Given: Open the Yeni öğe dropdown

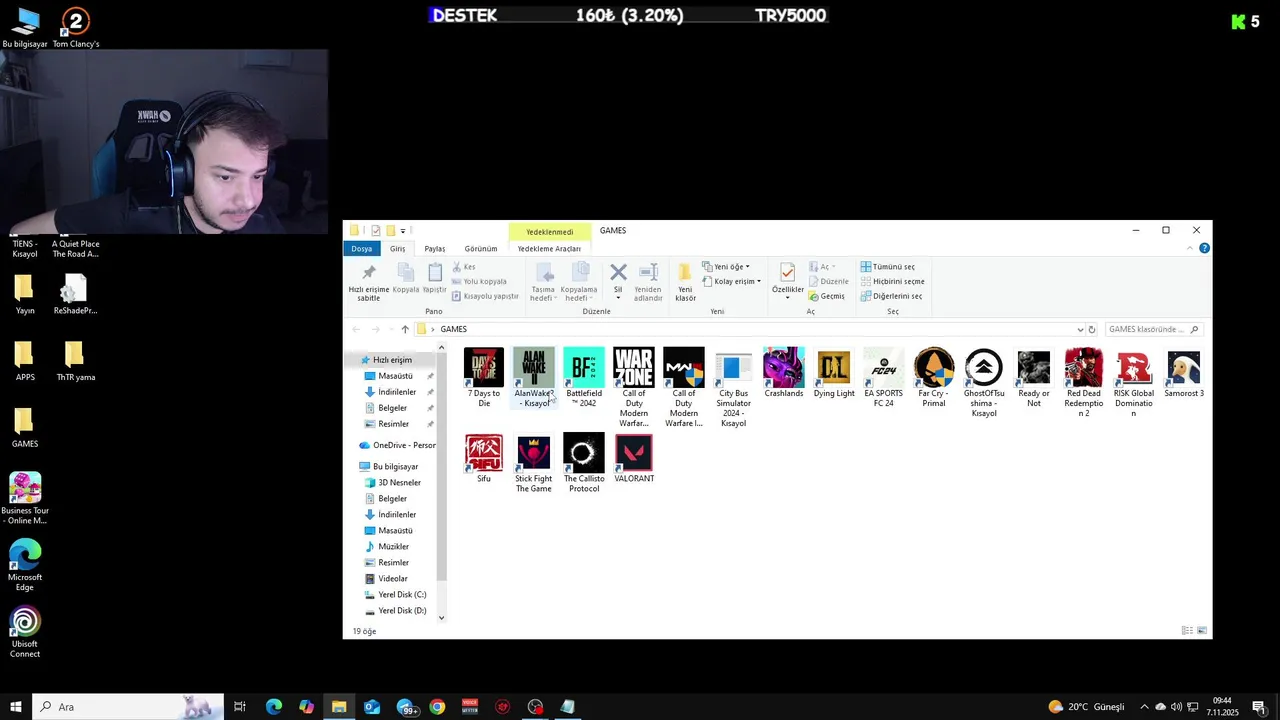Looking at the screenshot, I should pyautogui.click(x=726, y=267).
